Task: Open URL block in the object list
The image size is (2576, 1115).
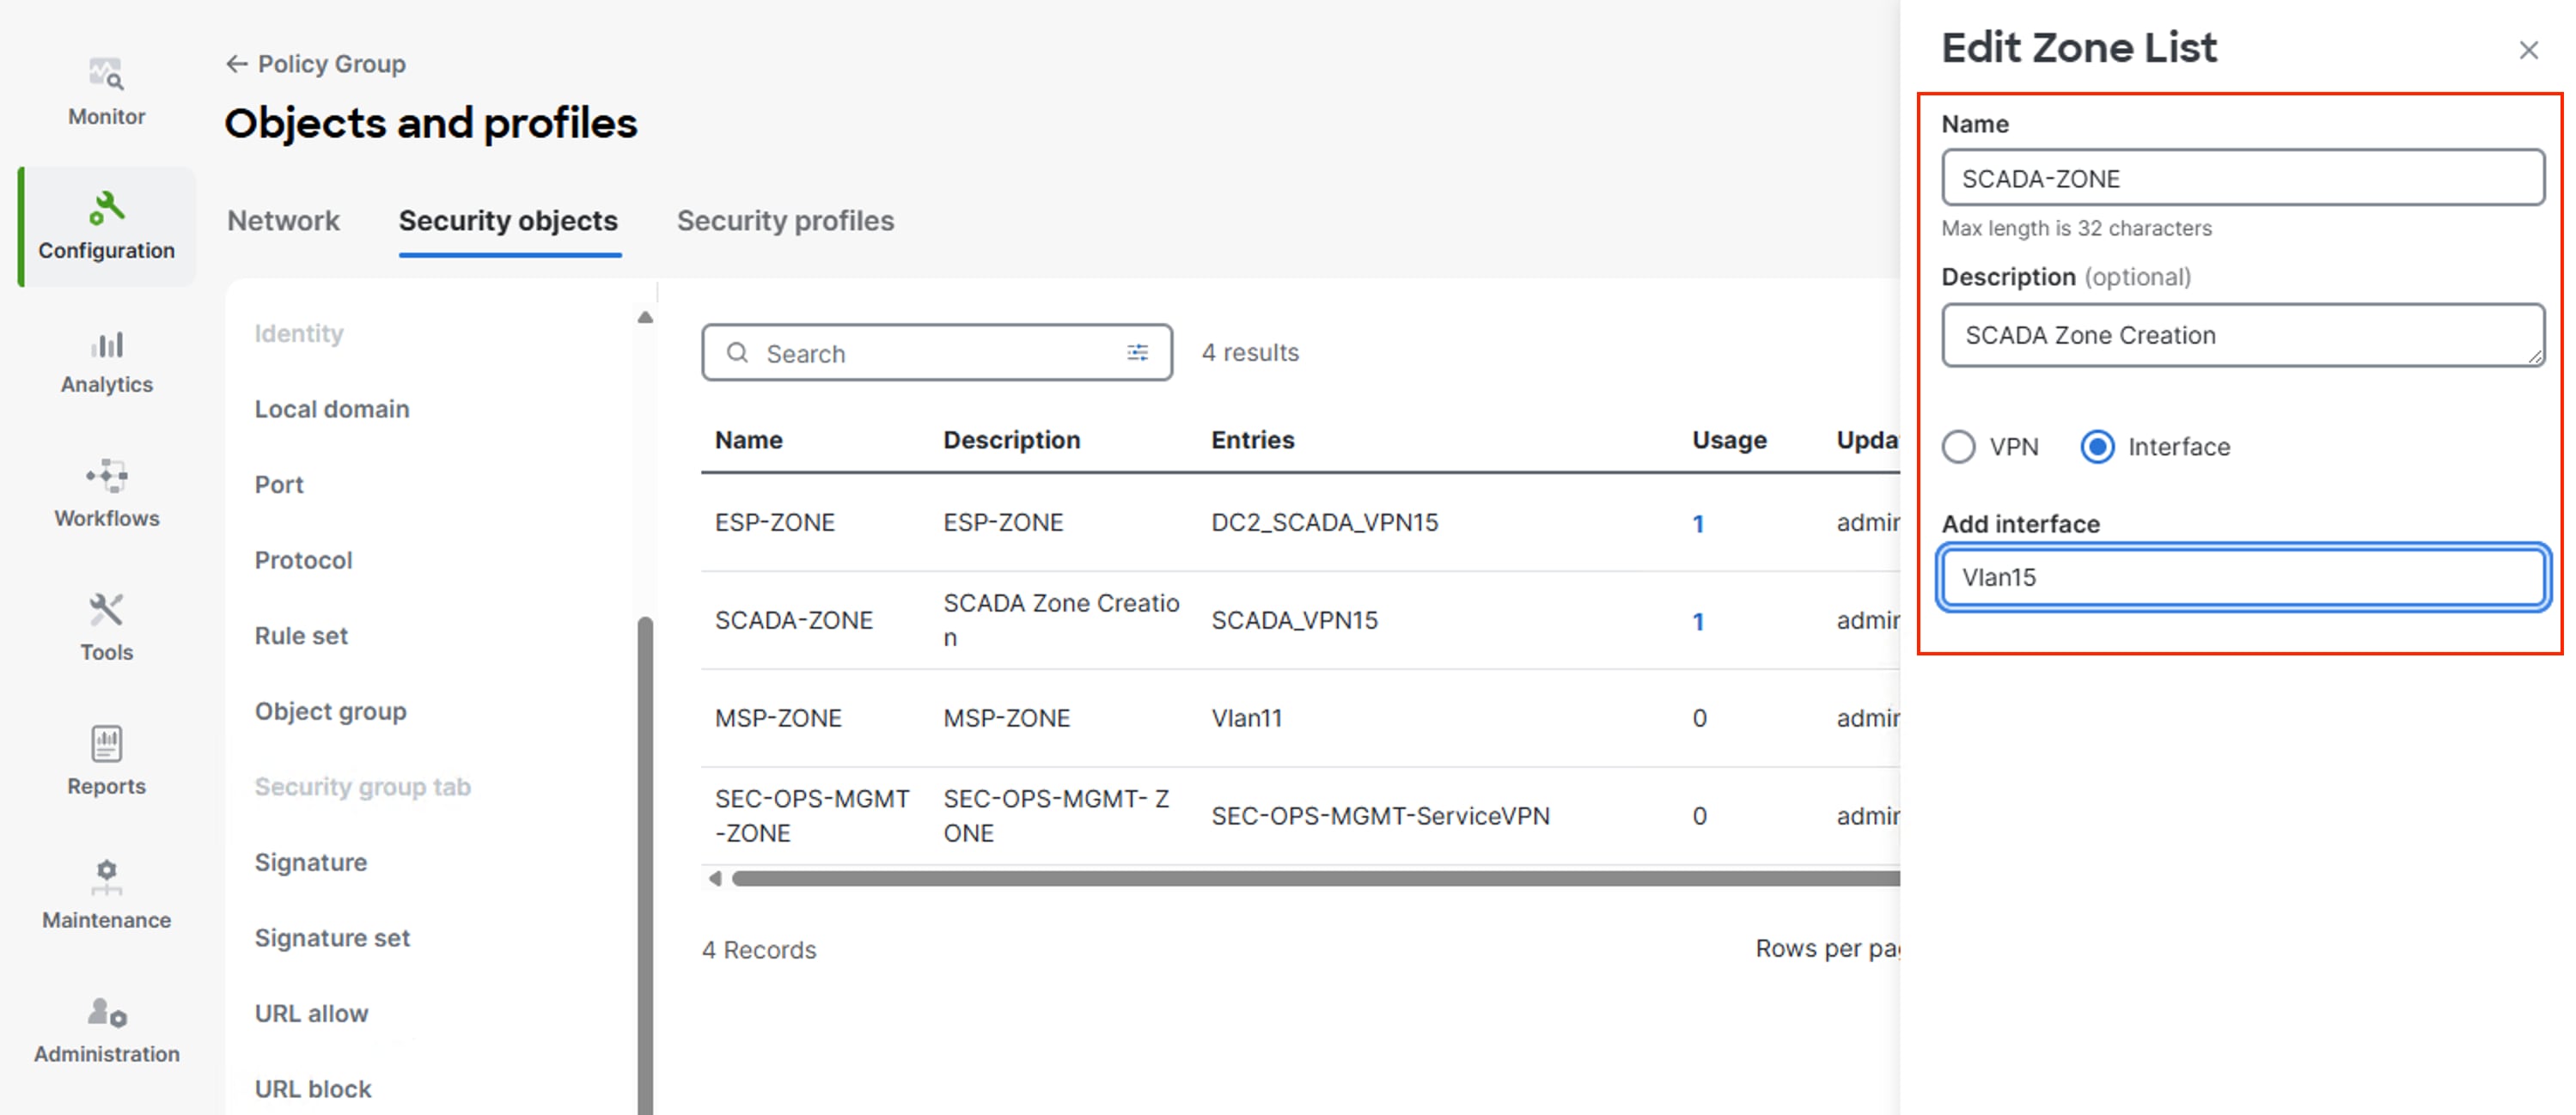Action: (x=312, y=1089)
